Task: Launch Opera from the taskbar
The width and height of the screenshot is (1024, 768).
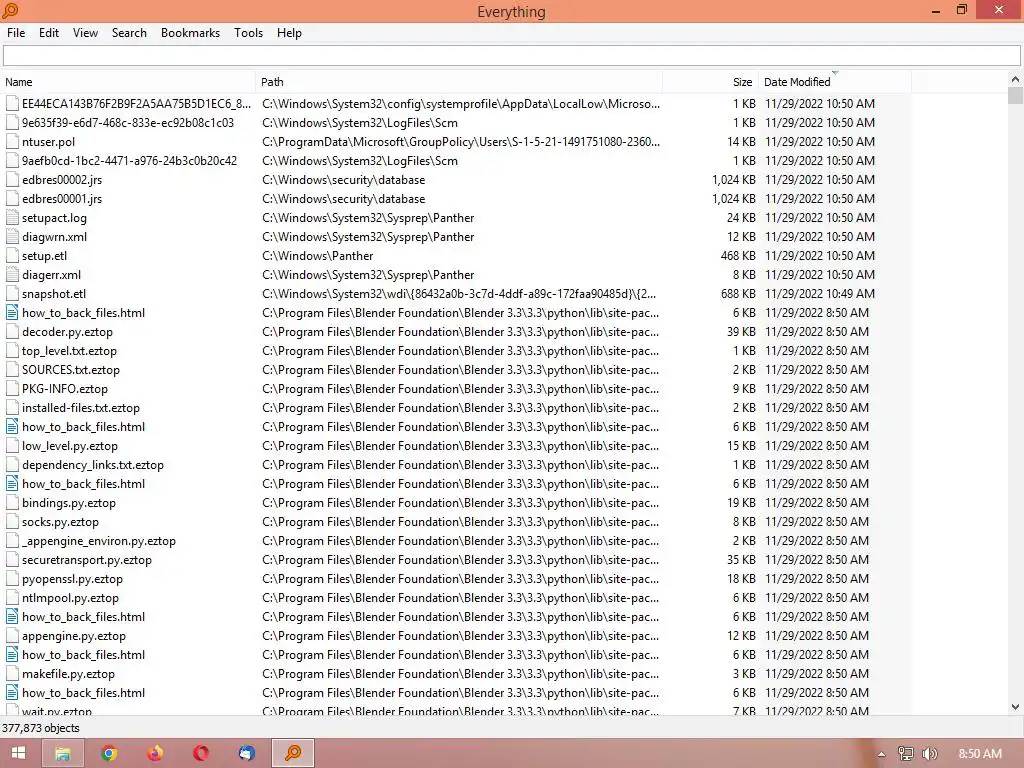Action: (200, 753)
